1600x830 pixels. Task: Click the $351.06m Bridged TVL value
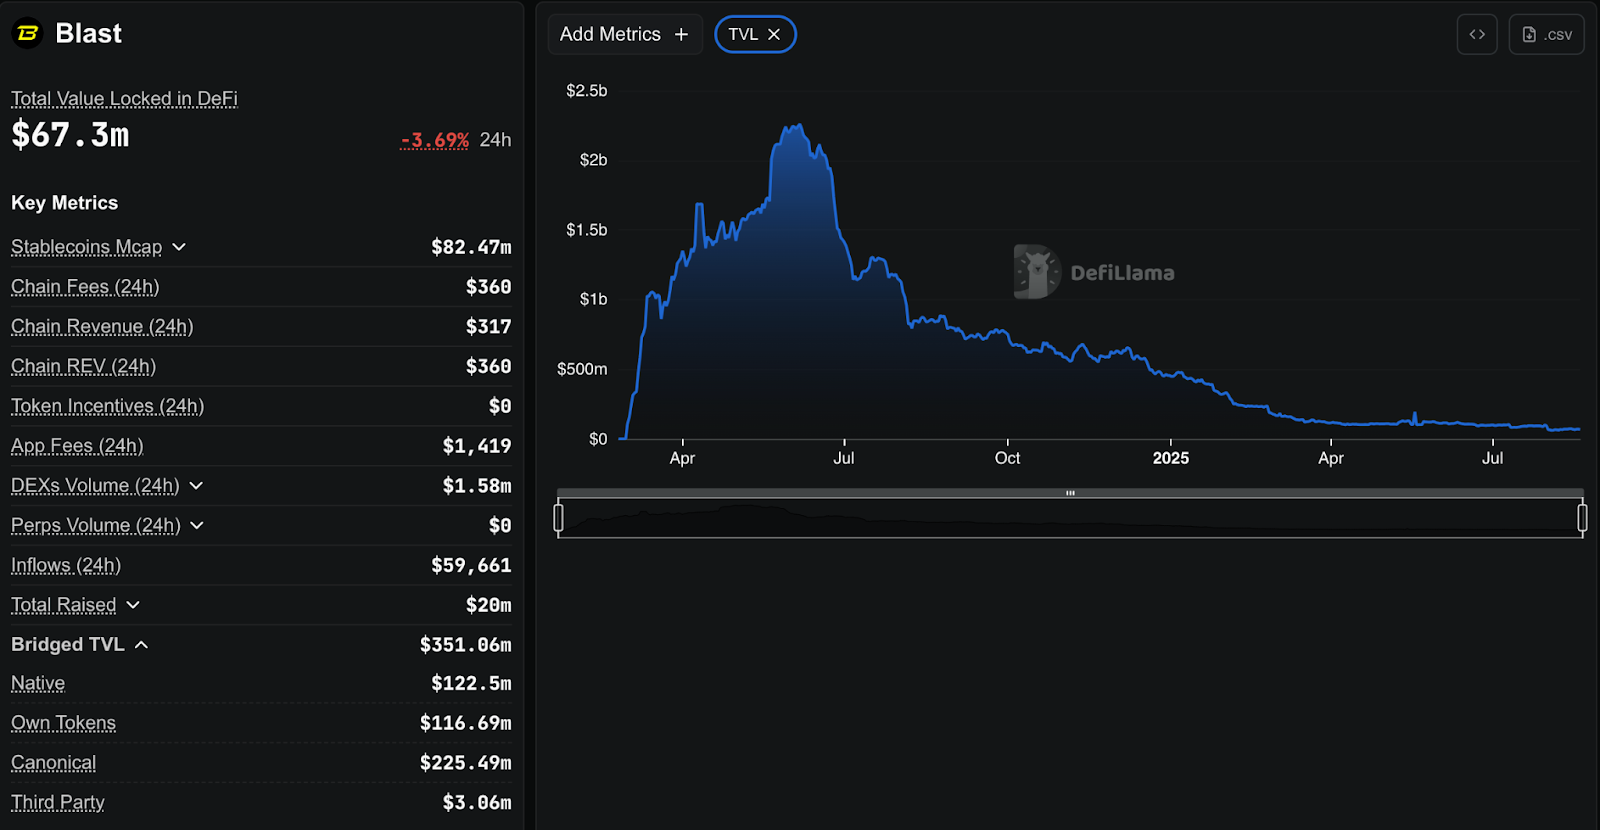[x=465, y=645]
